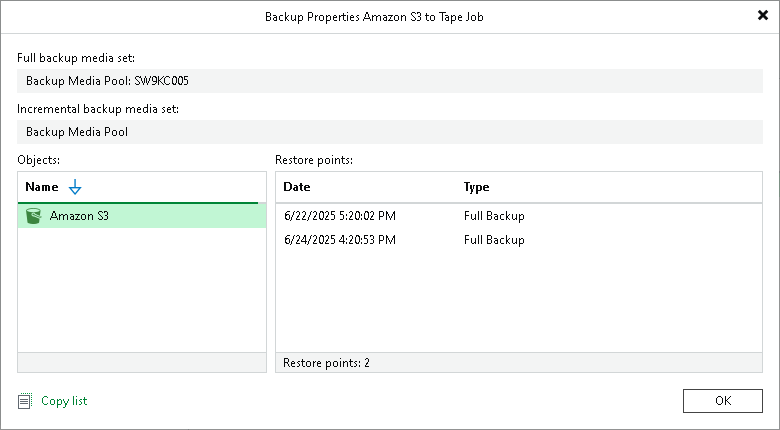
Task: Click the Restore points: label above table
Action: coord(314,160)
